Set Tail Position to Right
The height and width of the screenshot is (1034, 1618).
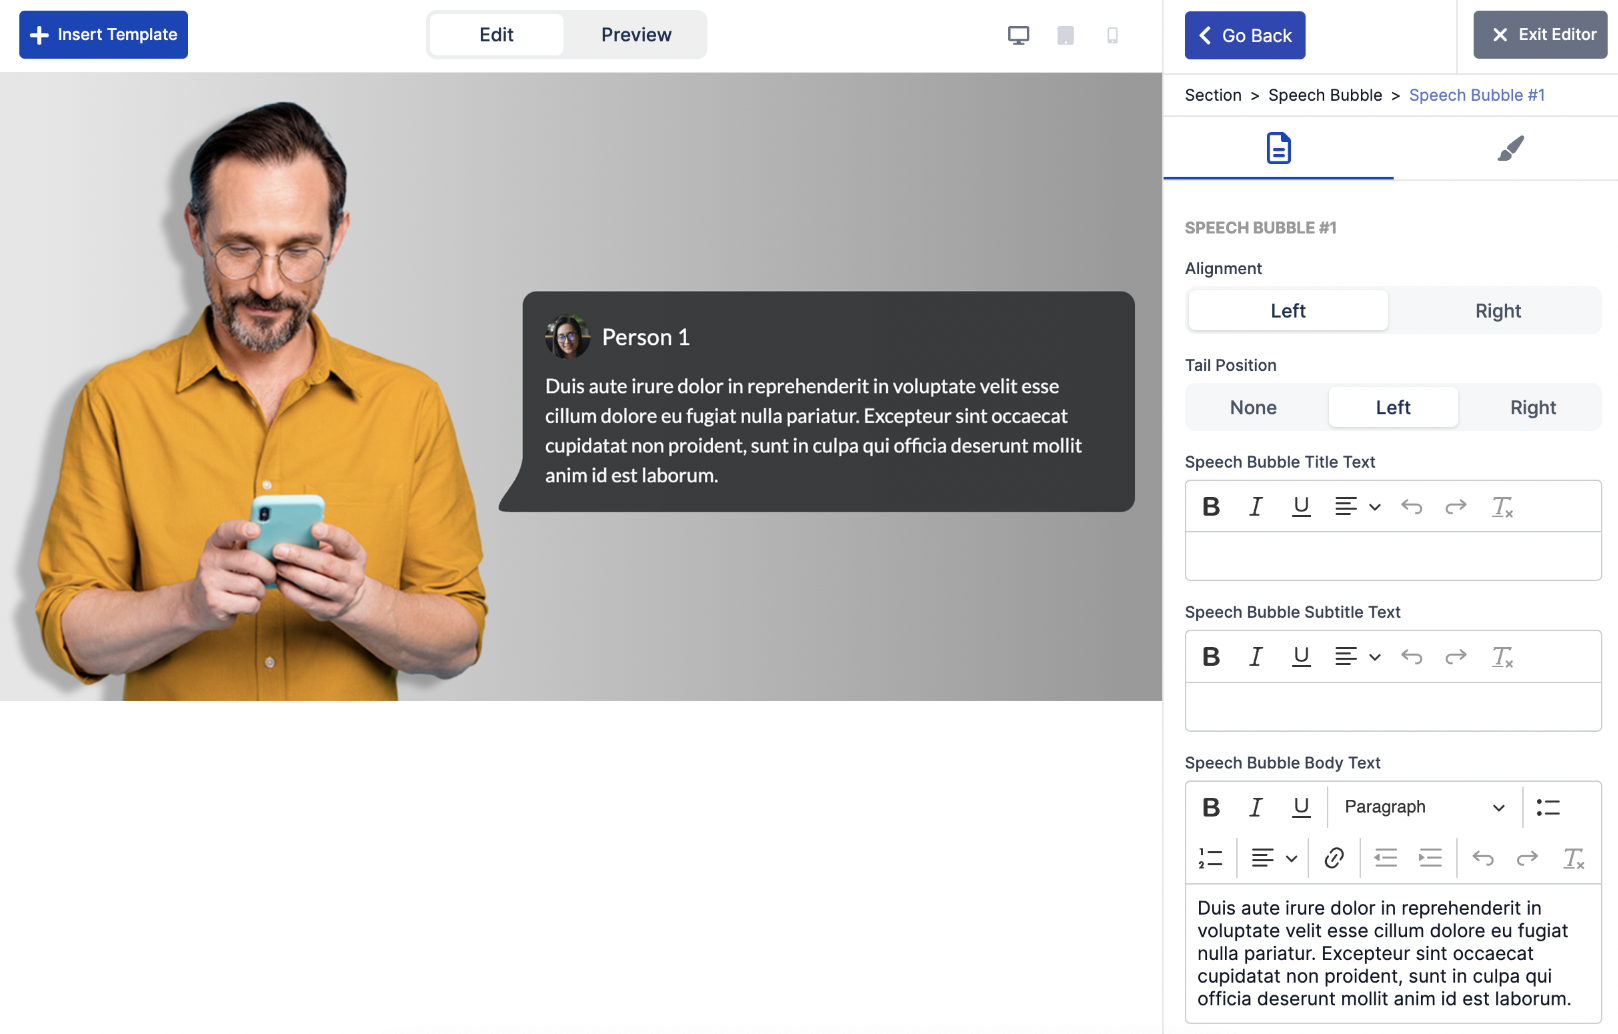point(1532,408)
